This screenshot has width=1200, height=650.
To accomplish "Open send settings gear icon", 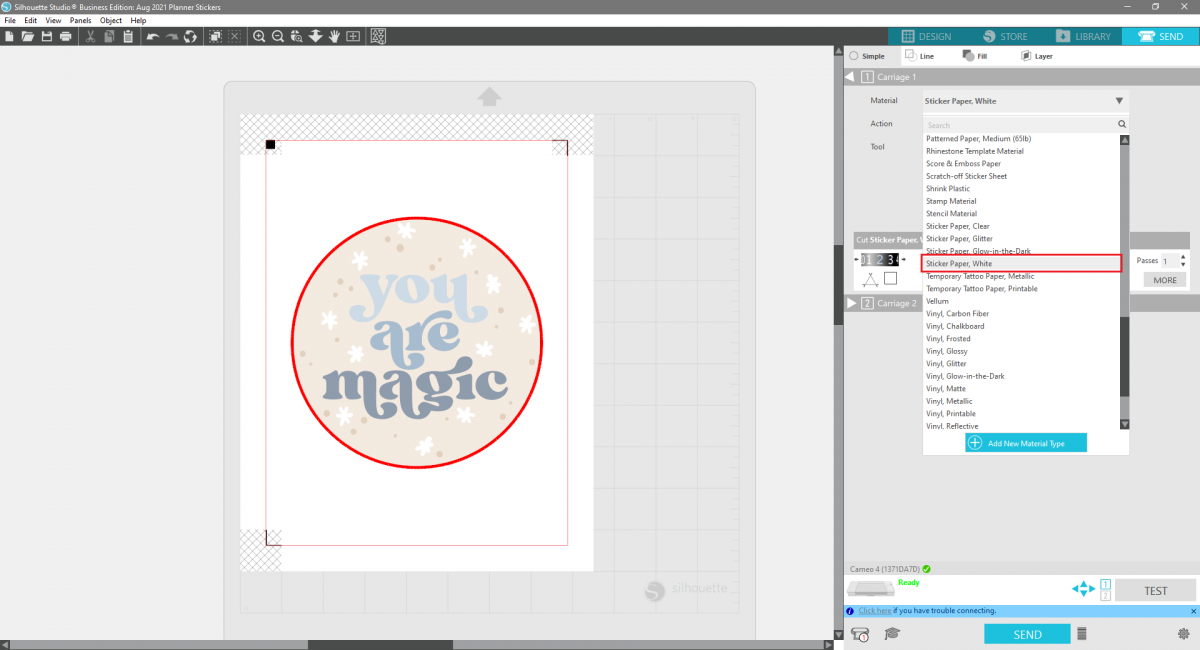I will click(1184, 634).
